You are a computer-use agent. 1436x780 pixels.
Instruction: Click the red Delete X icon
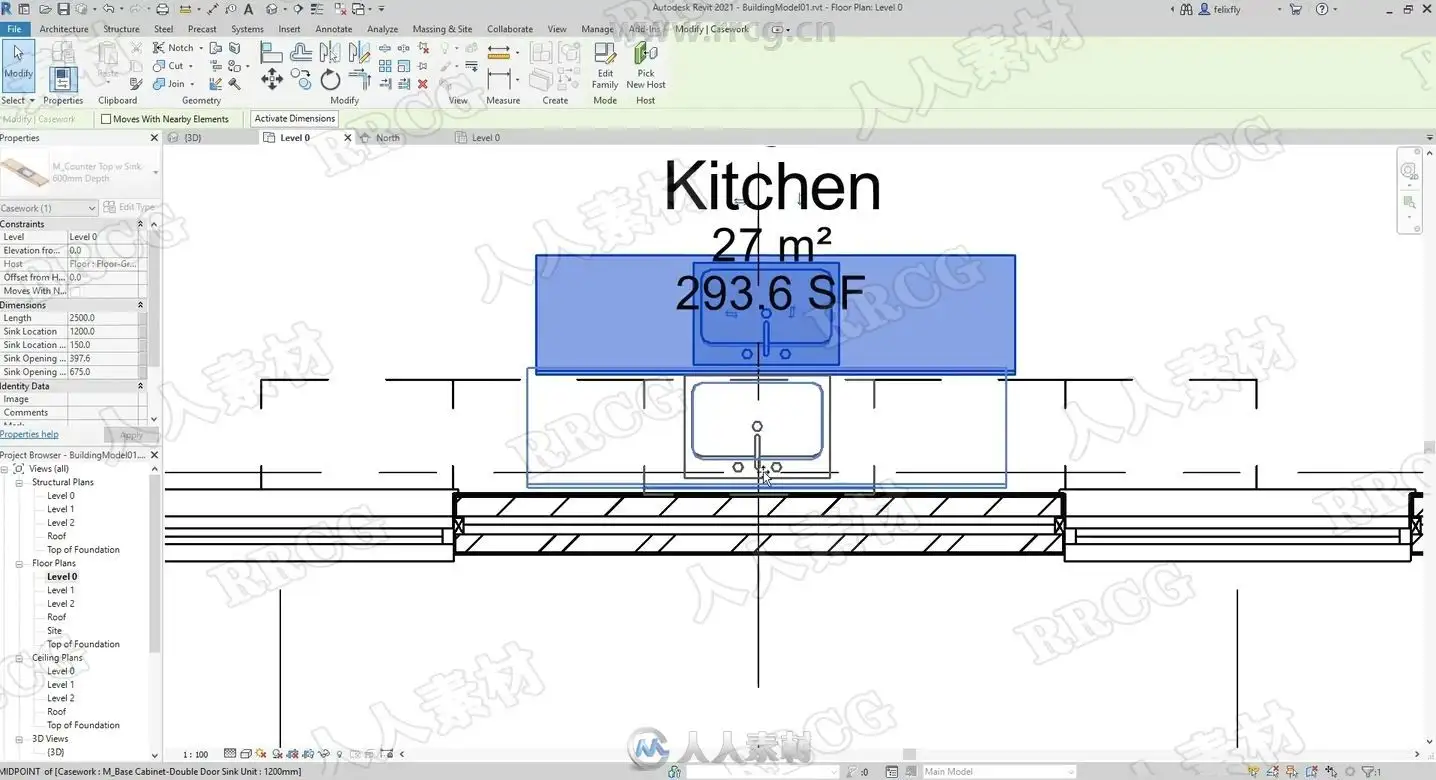pos(422,84)
